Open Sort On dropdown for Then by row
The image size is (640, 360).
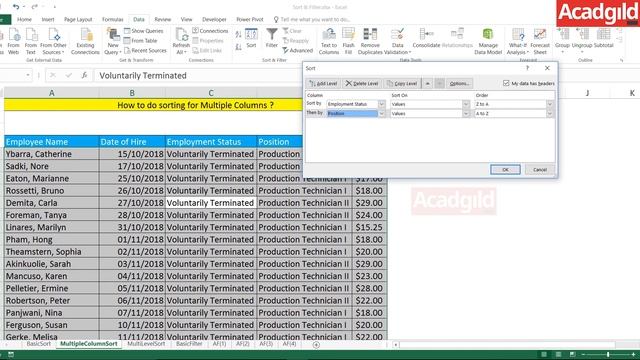[466, 113]
